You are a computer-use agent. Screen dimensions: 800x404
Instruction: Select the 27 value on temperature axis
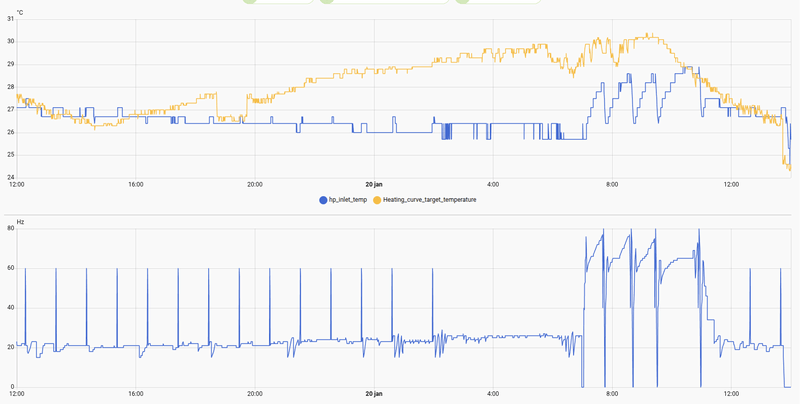pyautogui.click(x=11, y=110)
